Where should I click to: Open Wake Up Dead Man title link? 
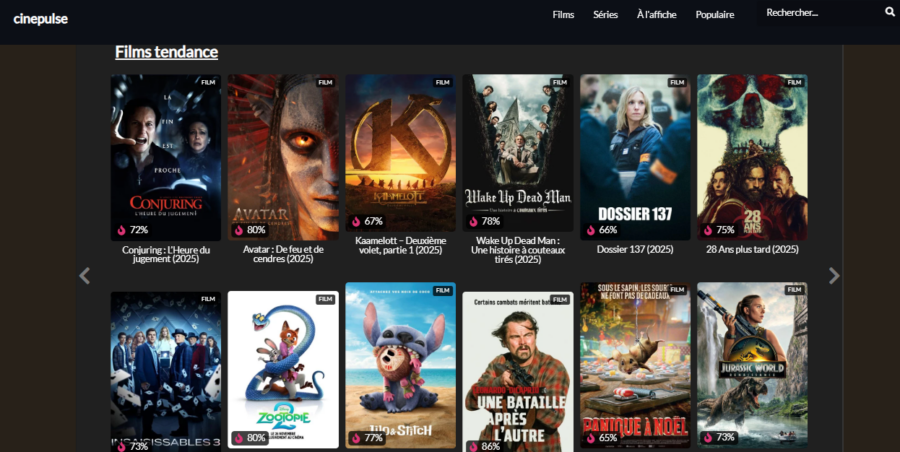[518, 250]
